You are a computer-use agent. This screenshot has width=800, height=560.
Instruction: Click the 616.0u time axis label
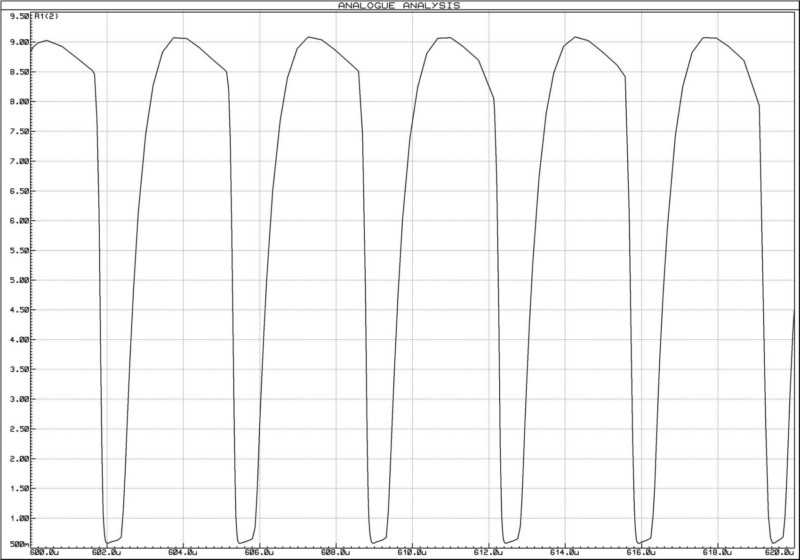642,552
